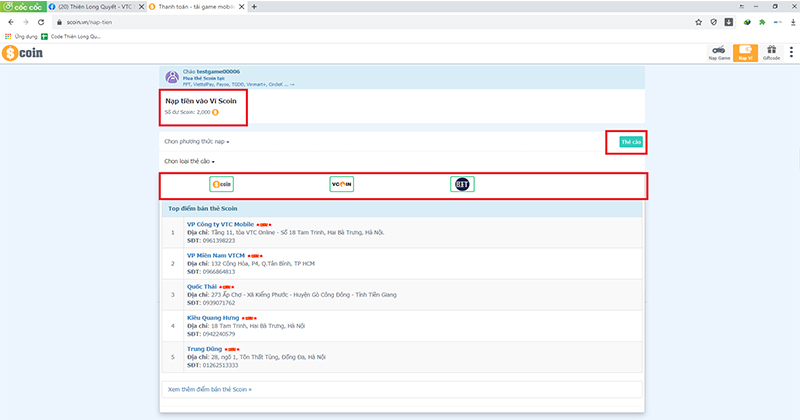Open the green puzzle extensions icon

762,22
